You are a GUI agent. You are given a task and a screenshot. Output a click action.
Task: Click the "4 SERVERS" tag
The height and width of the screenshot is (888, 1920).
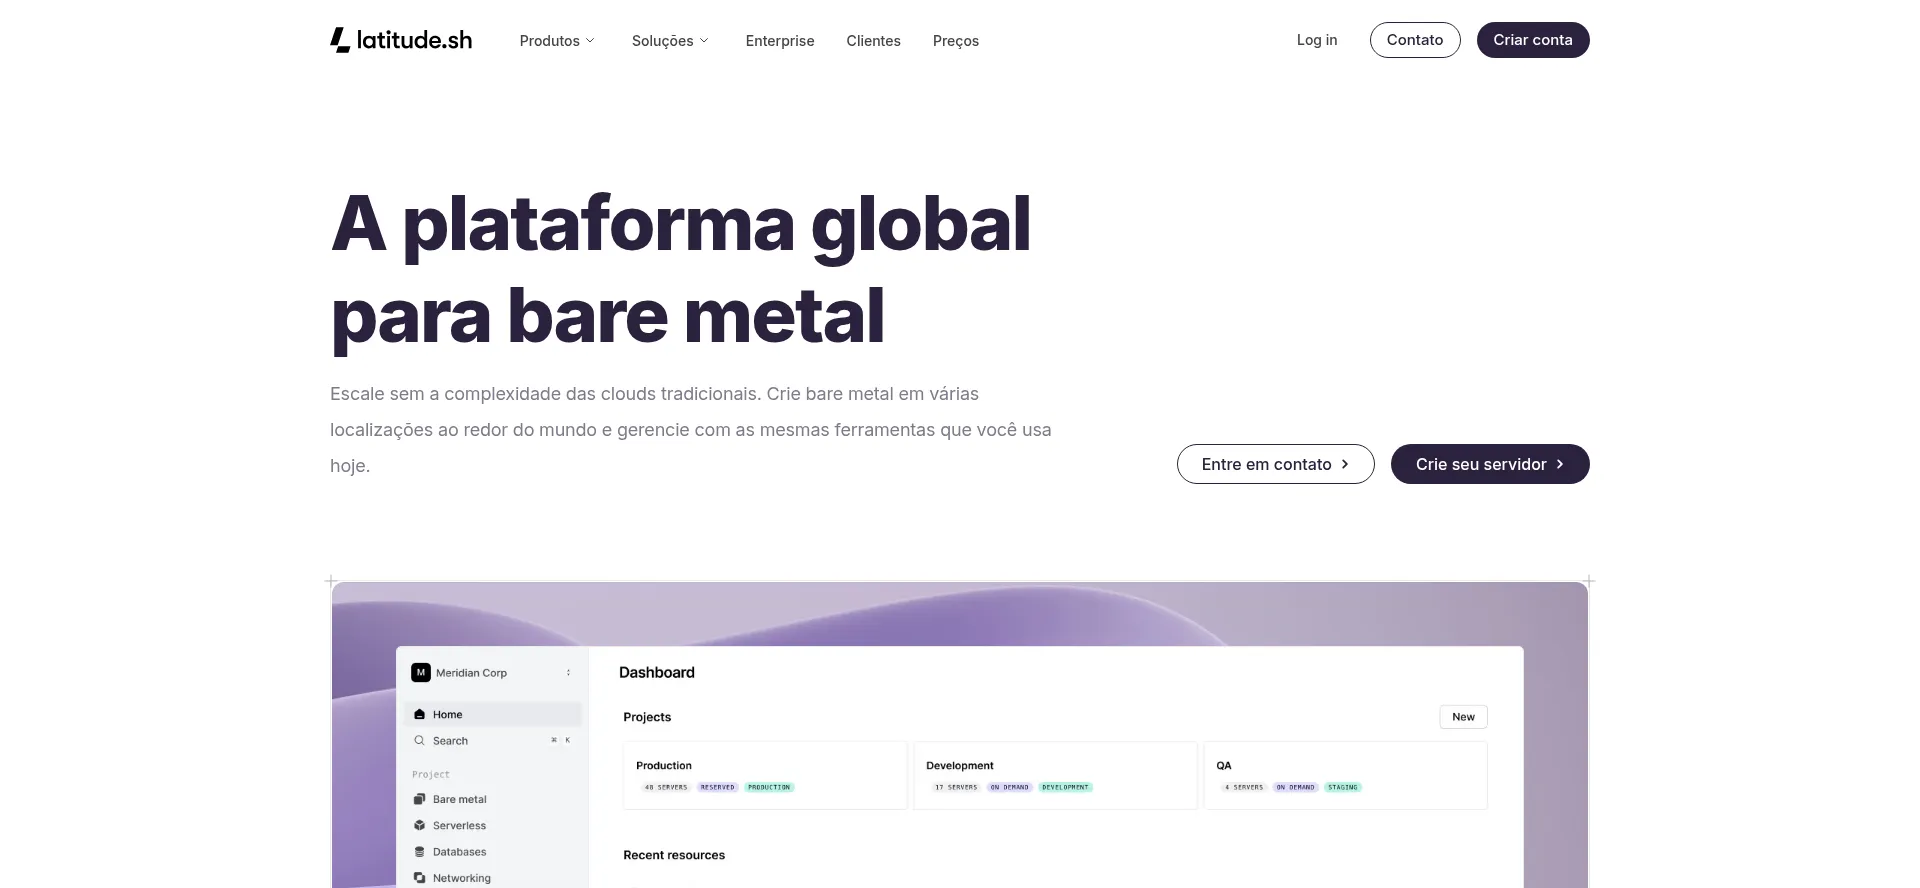coord(1244,787)
